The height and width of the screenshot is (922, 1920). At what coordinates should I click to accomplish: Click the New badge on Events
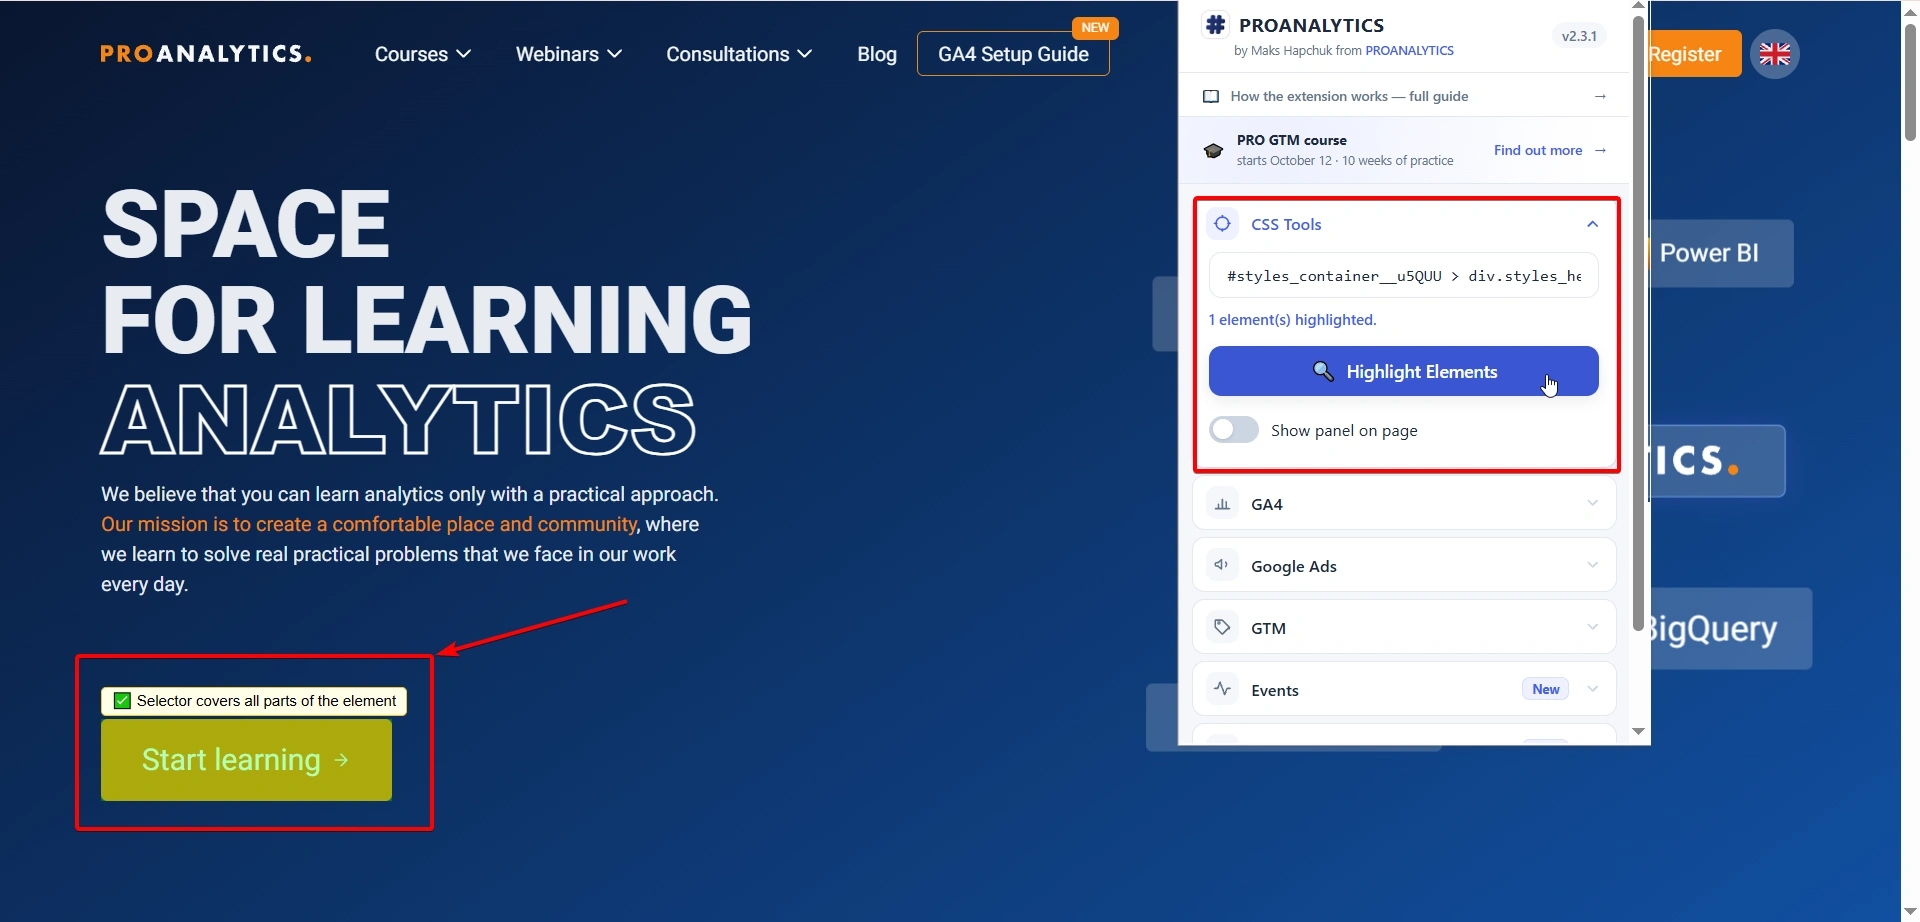pyautogui.click(x=1545, y=689)
